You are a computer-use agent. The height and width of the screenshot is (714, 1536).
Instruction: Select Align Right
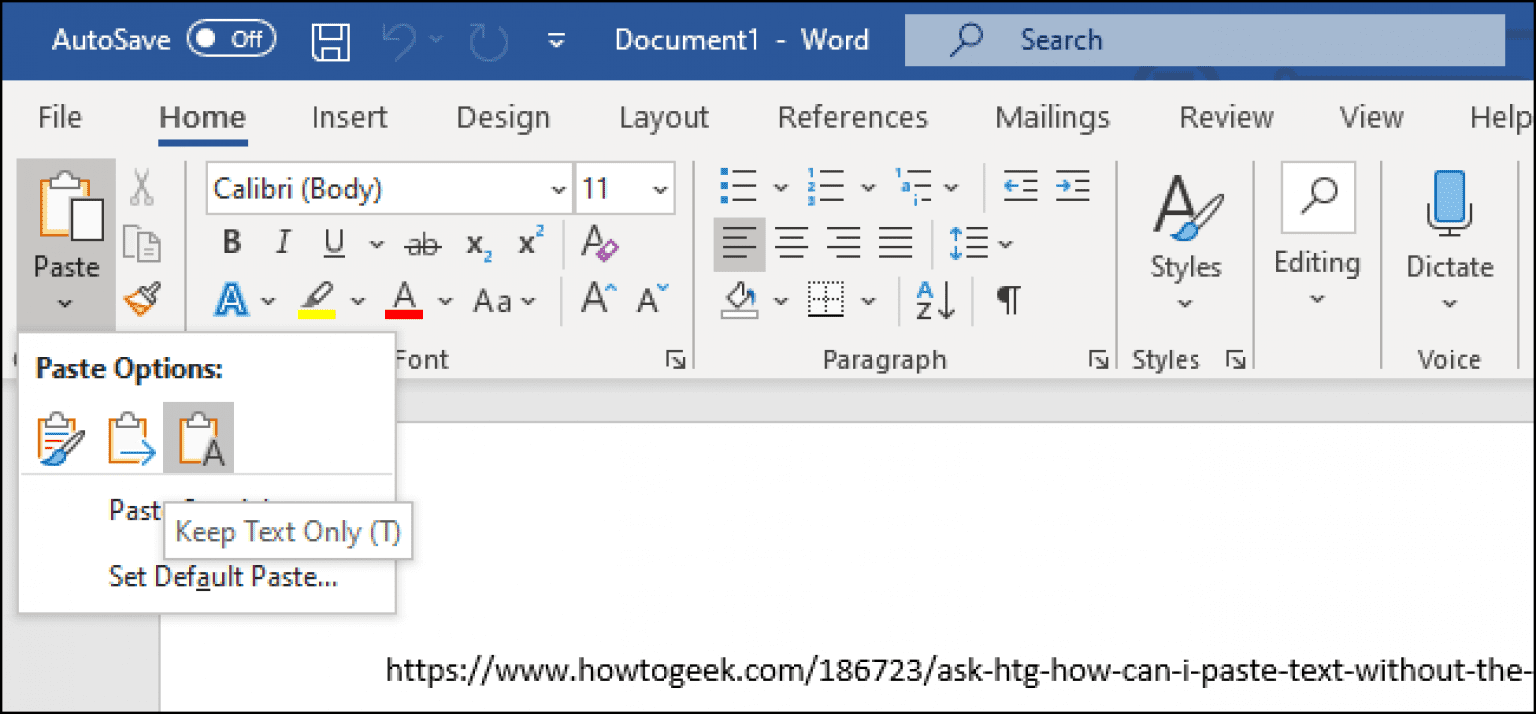tap(844, 243)
